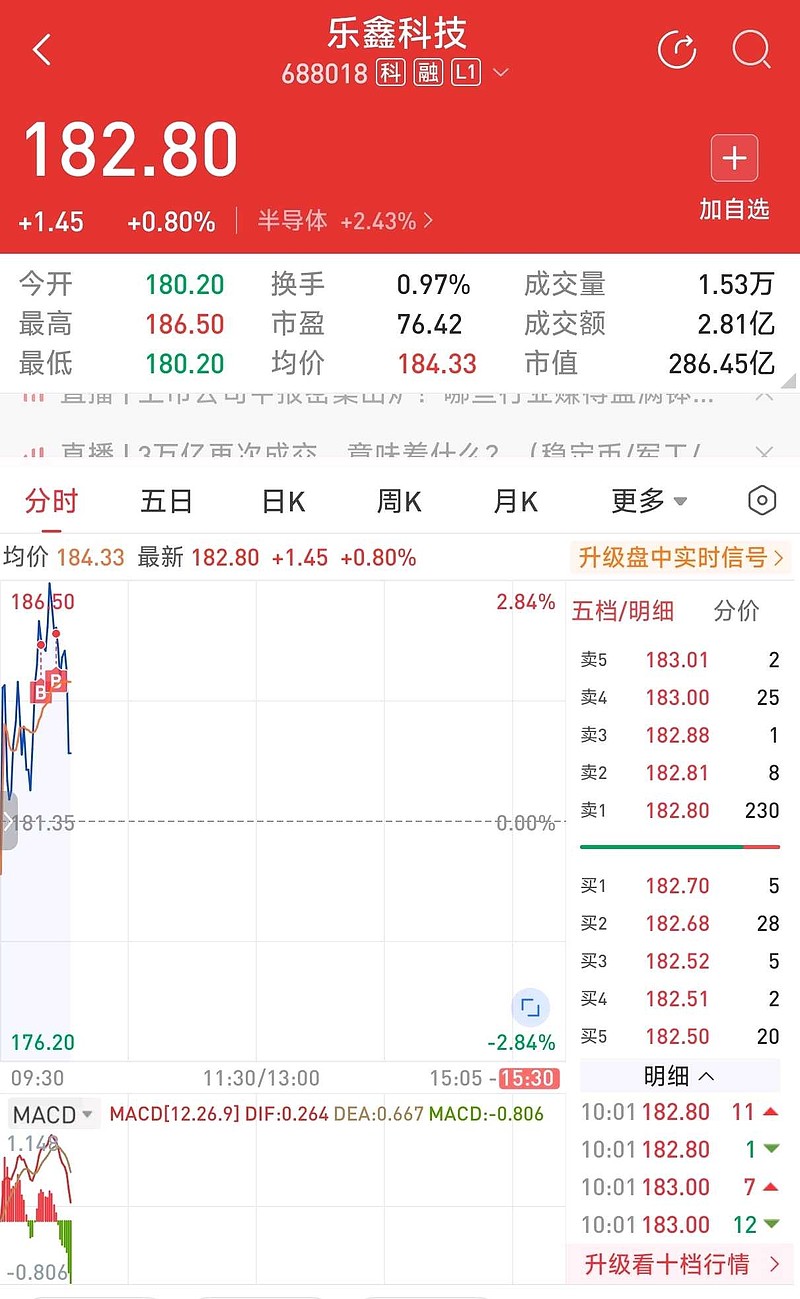Tap the current price 182.80 headline
The image size is (800, 1299).
tap(130, 151)
